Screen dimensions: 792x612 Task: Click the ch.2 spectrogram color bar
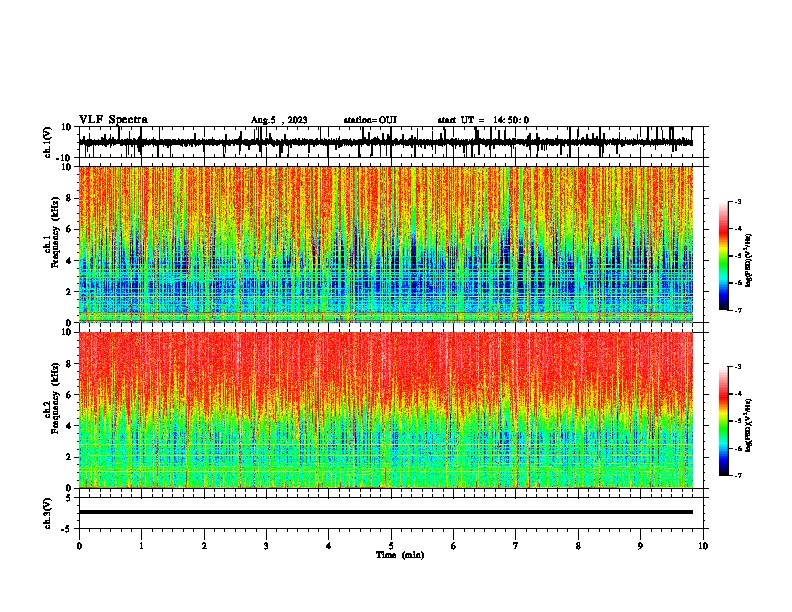(723, 421)
